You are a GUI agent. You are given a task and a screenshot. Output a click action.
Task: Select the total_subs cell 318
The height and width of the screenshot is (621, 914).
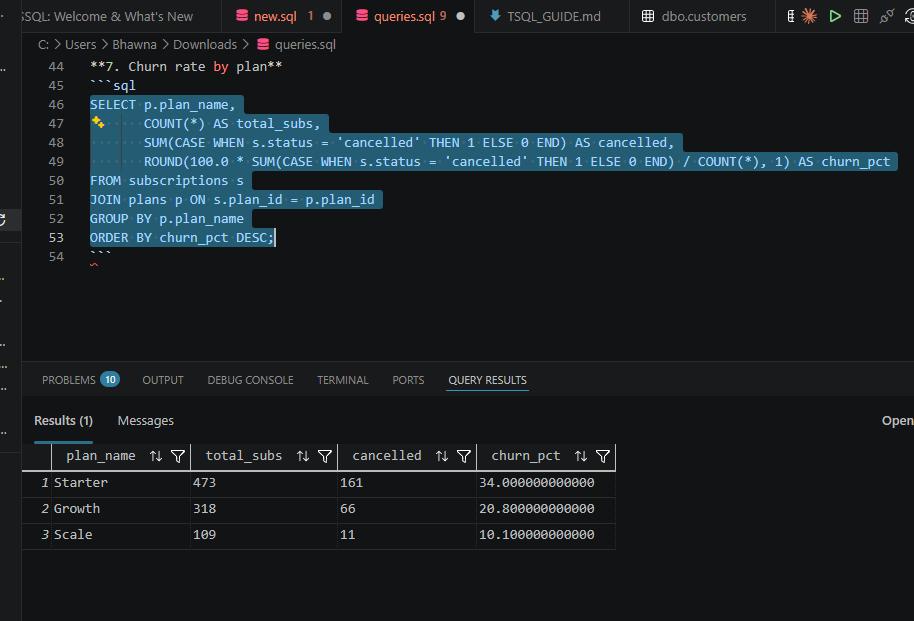point(263,508)
